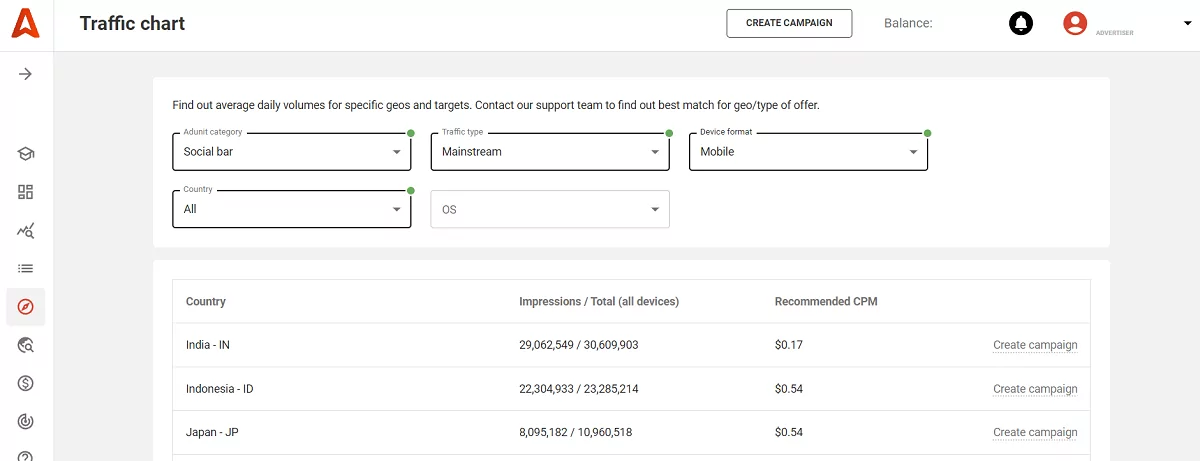Screen dimensions: 1200x461
Task: Open the dashboard grid icon
Action: (26, 192)
